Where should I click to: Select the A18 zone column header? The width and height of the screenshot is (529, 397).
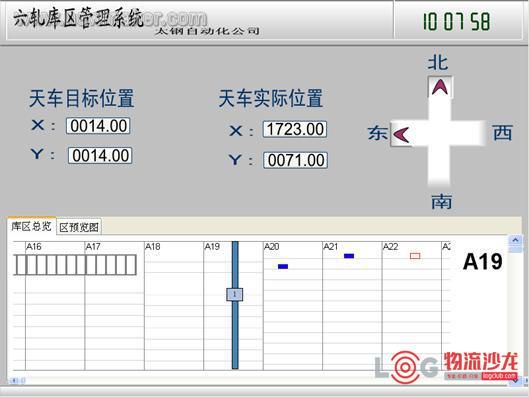click(152, 247)
